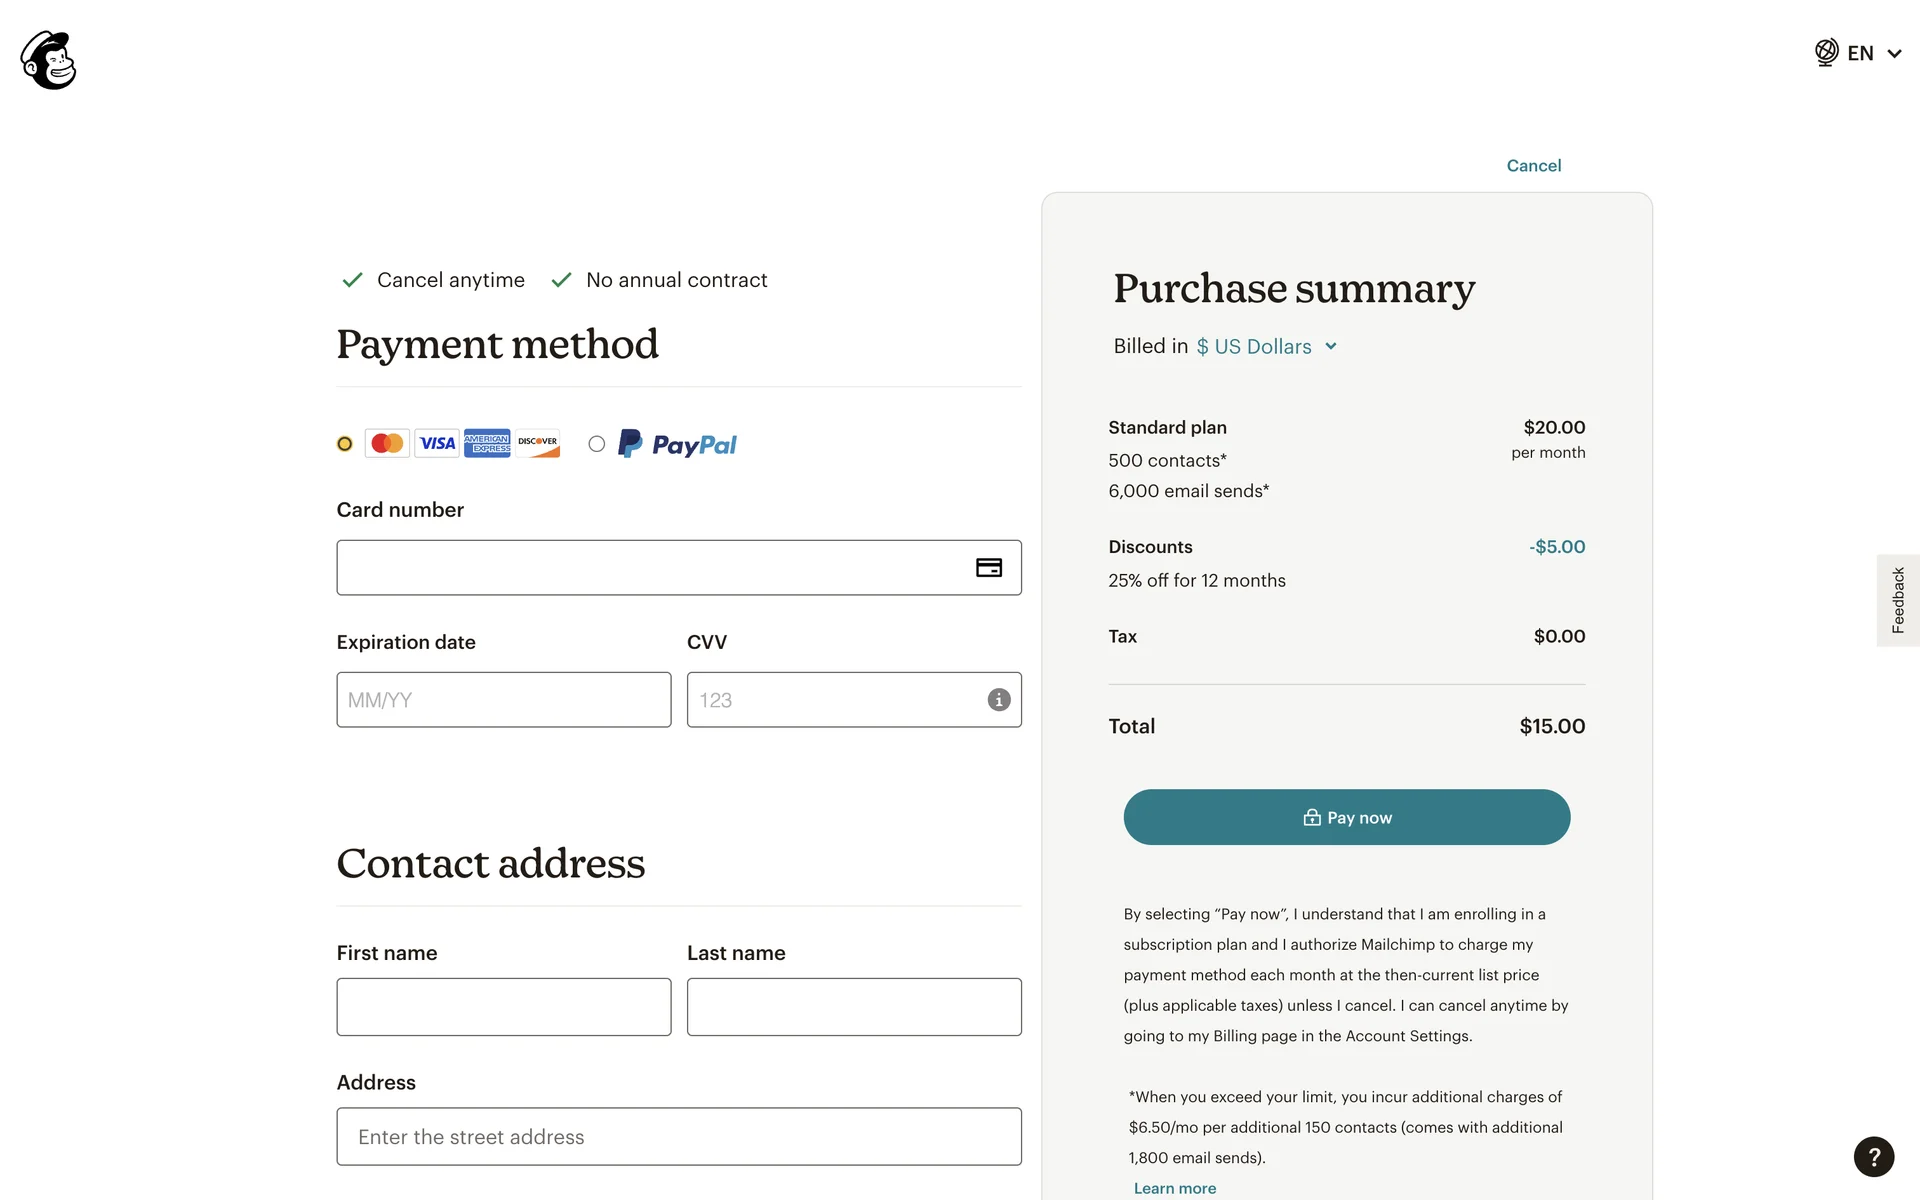This screenshot has height=1200, width=1920.
Task: Click the Visa card logo
Action: [x=437, y=443]
